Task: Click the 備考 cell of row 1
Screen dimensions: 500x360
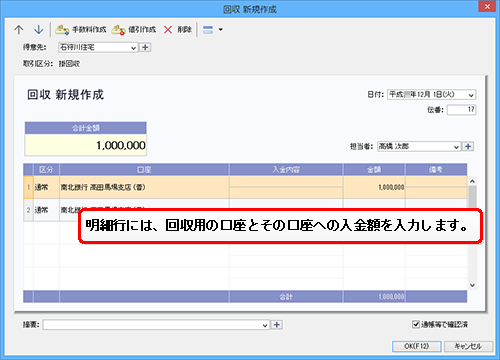Action: click(x=436, y=187)
